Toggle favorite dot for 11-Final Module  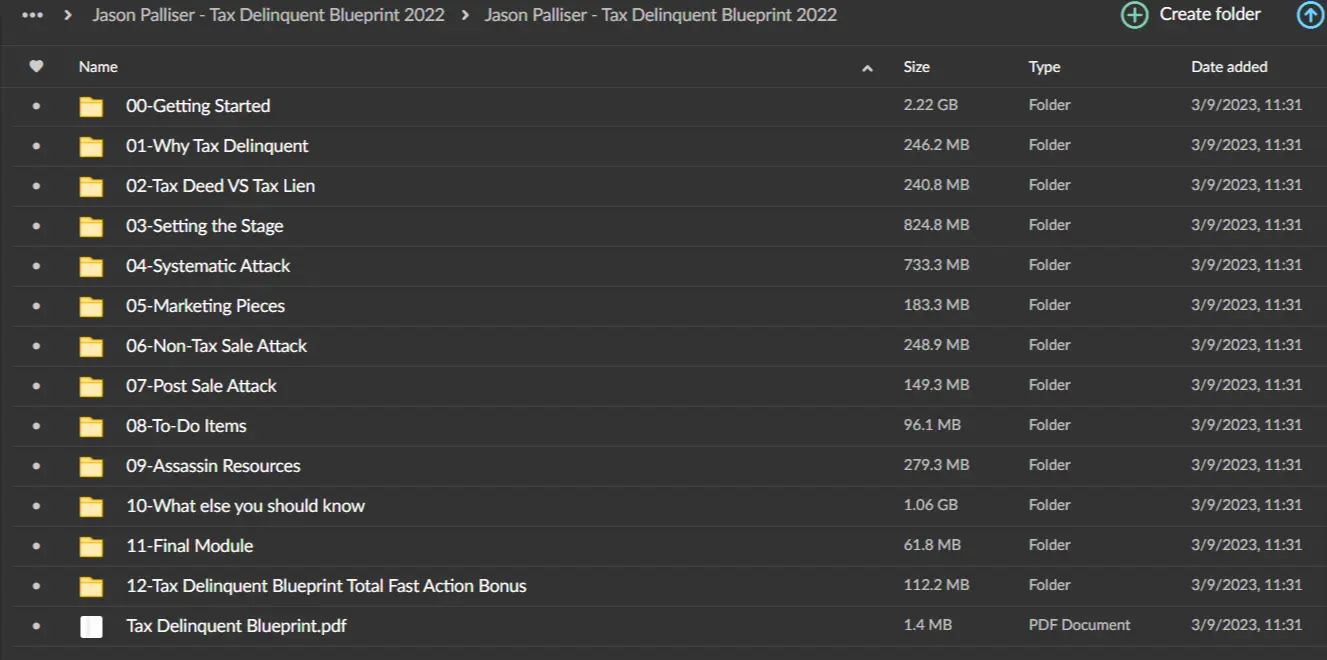click(x=37, y=546)
